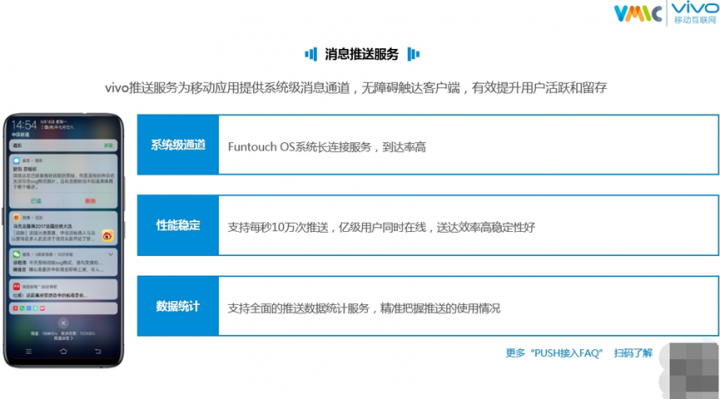Tap the blue app icon in the first notification

click(x=17, y=161)
